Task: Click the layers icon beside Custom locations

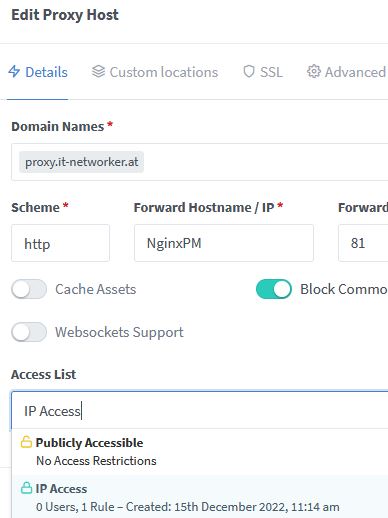Action: (98, 72)
